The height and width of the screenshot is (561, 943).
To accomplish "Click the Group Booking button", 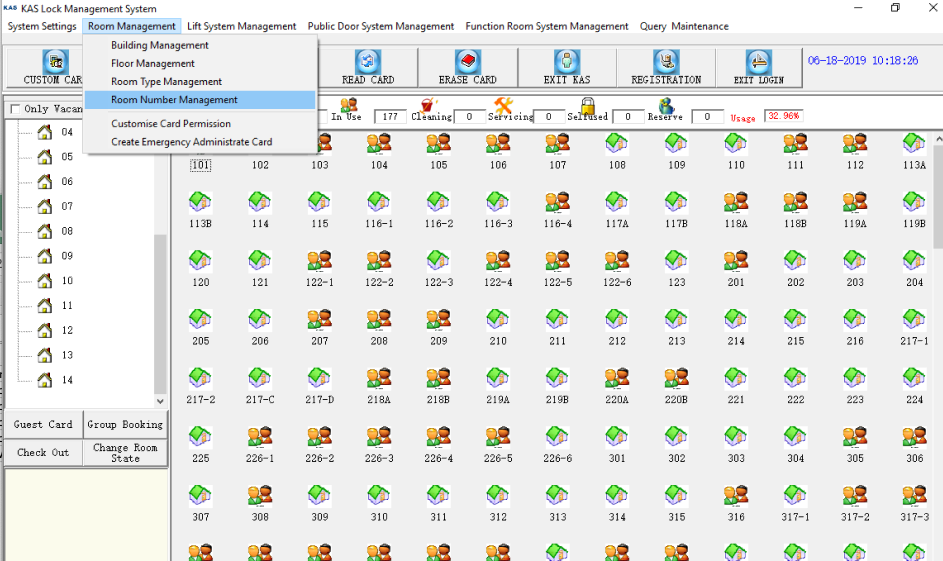I will pyautogui.click(x=125, y=425).
